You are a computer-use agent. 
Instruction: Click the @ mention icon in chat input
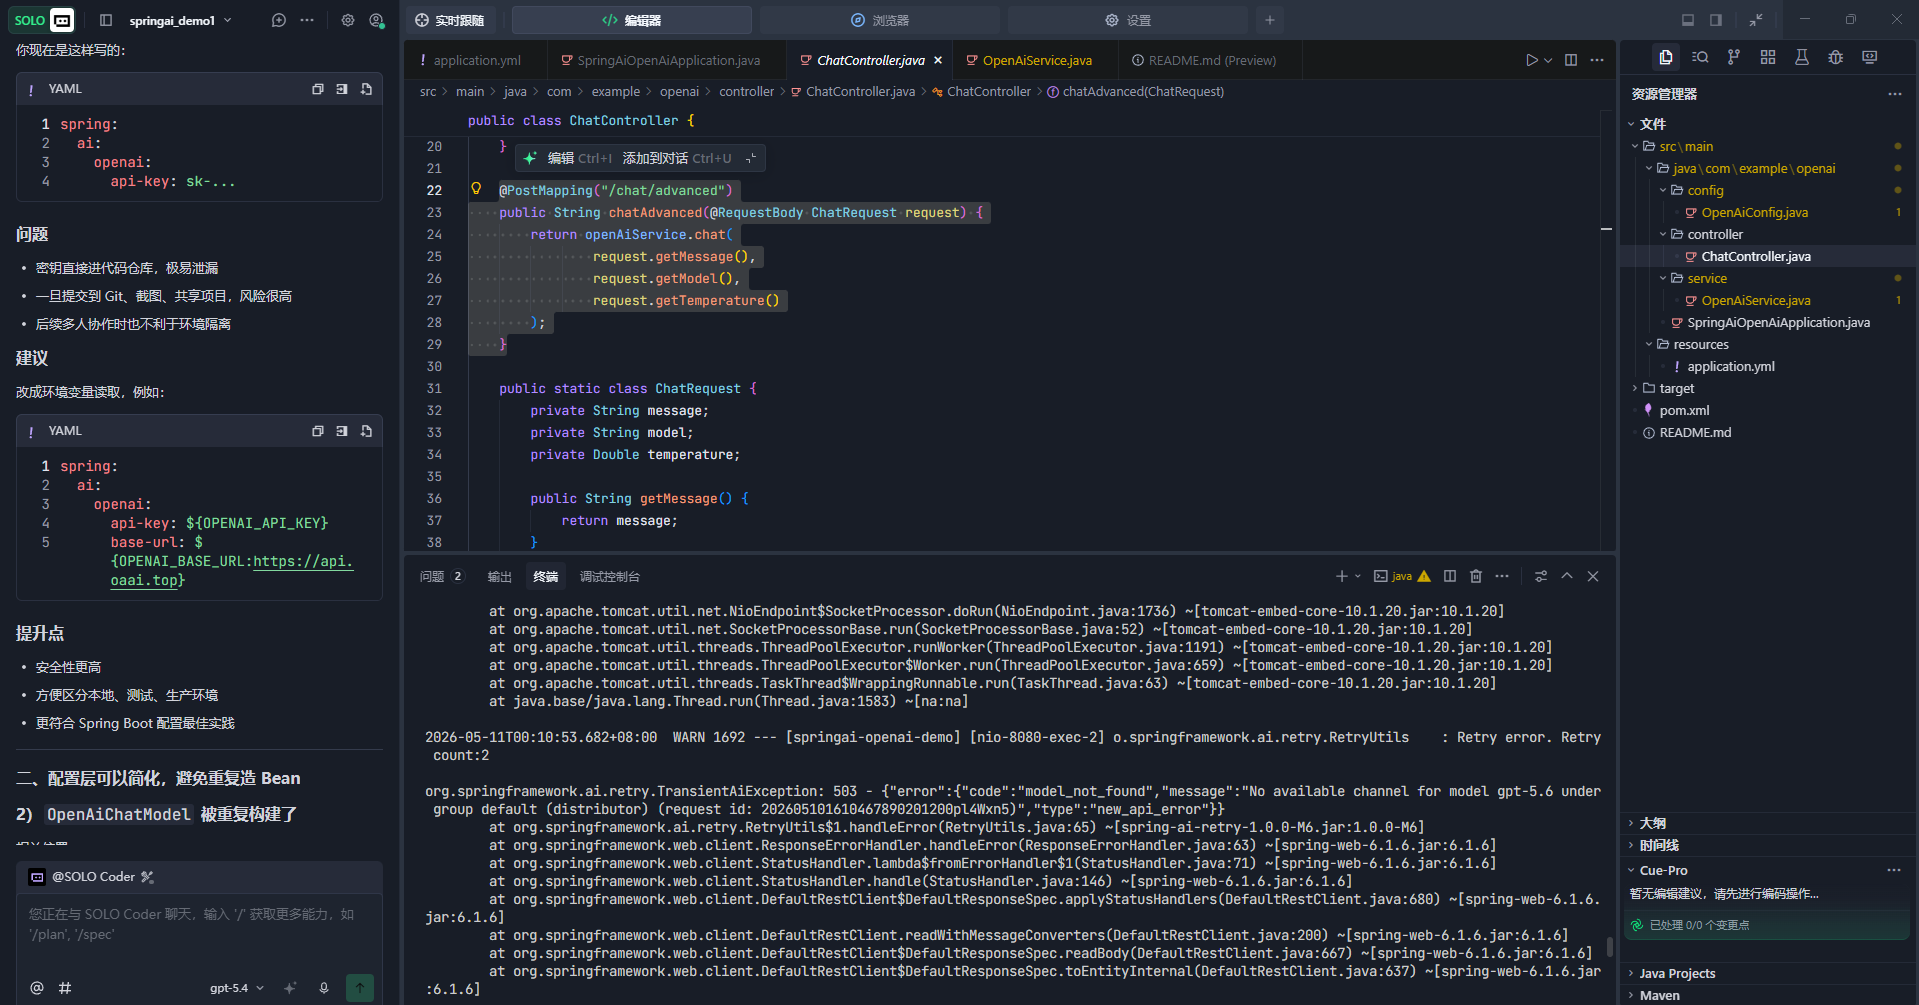coord(37,988)
